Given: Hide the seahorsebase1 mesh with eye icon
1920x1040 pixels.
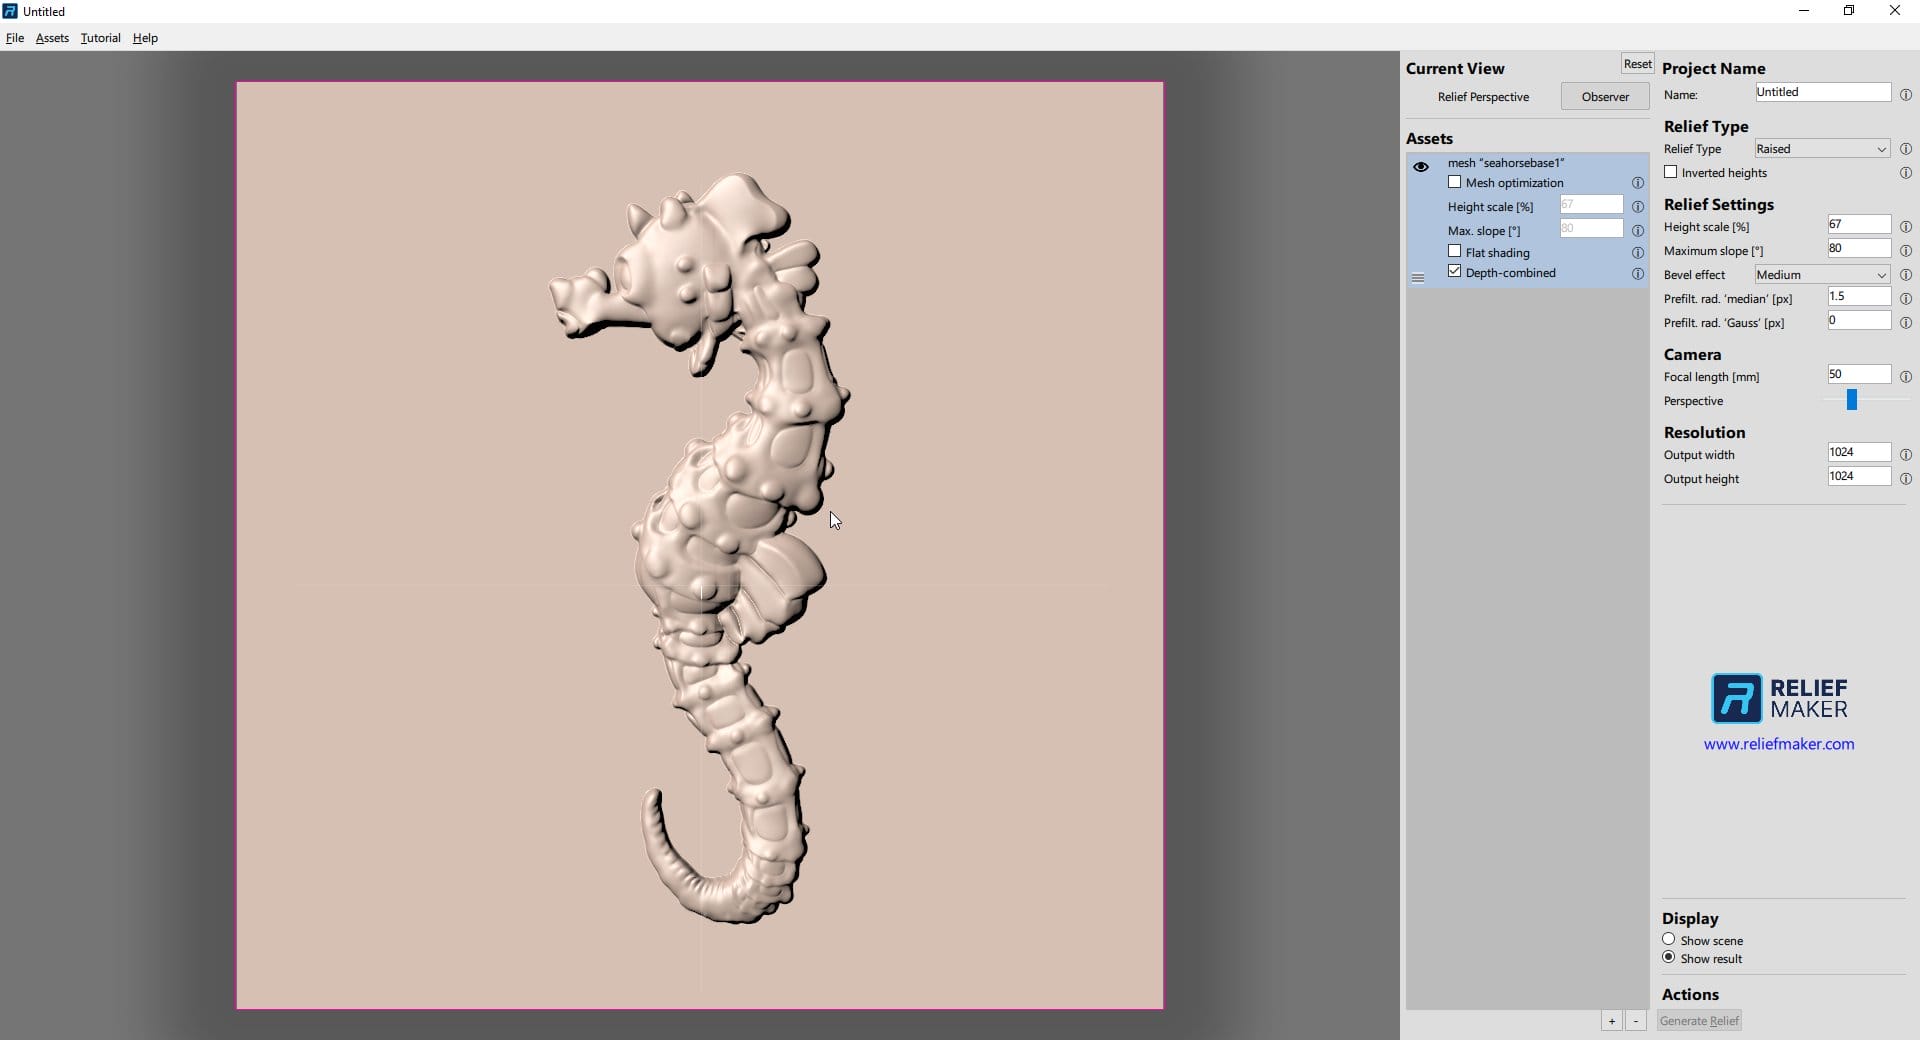Looking at the screenshot, I should coord(1420,167).
